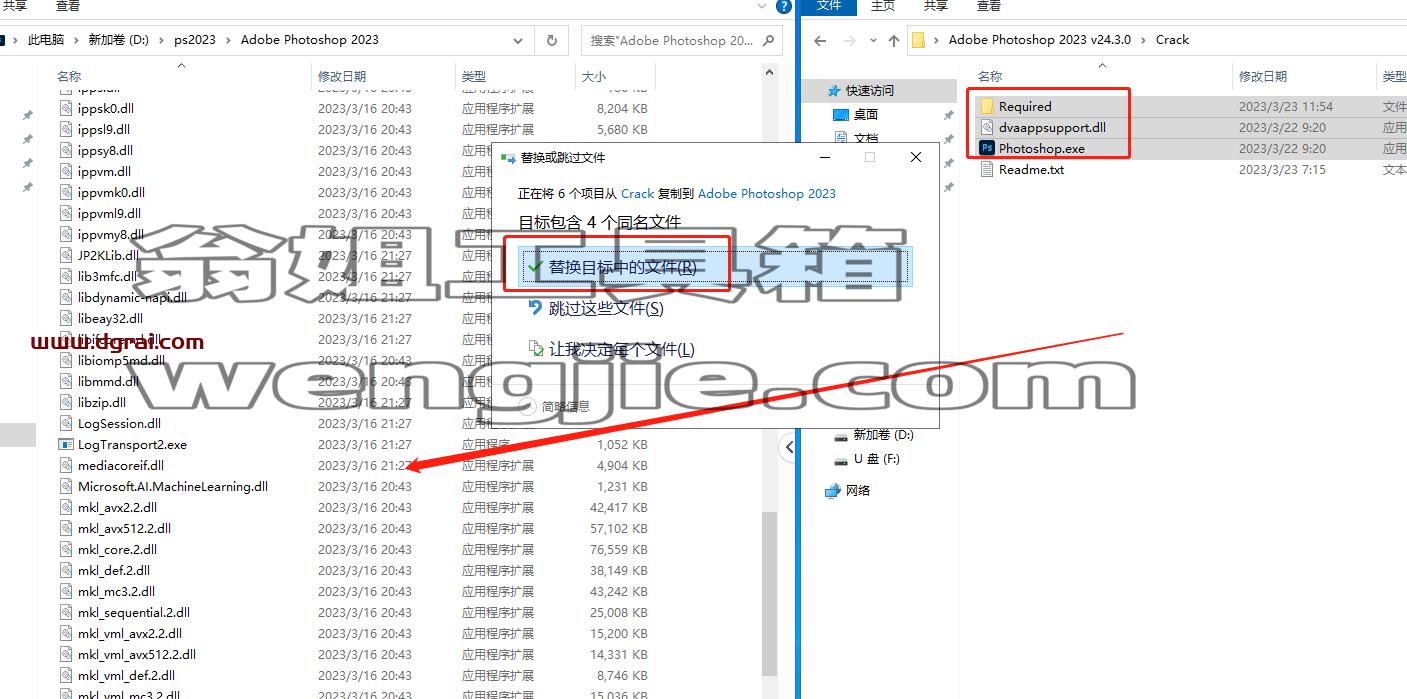The image size is (1407, 699).
Task: Choose 让我决定每个文件(L) option
Action: coord(621,349)
